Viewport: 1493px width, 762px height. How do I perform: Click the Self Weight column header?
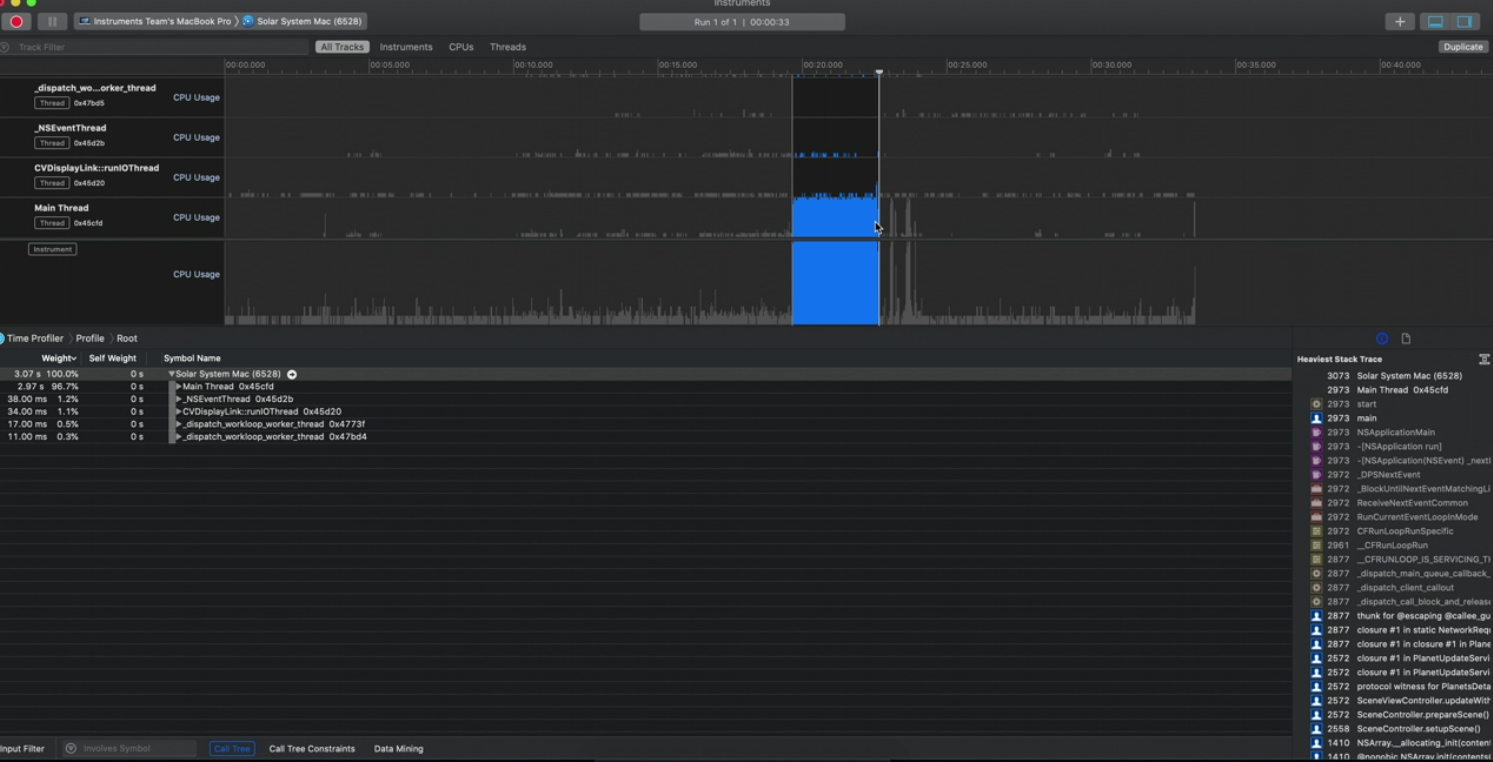[113, 358]
